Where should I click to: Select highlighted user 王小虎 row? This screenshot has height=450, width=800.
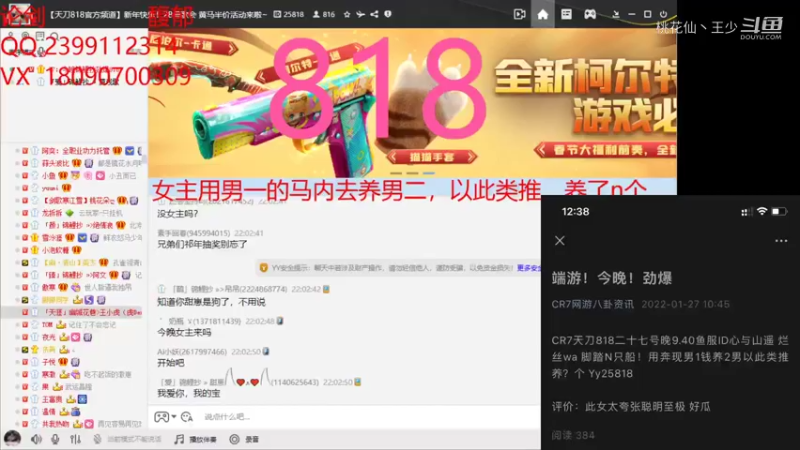pos(72,312)
